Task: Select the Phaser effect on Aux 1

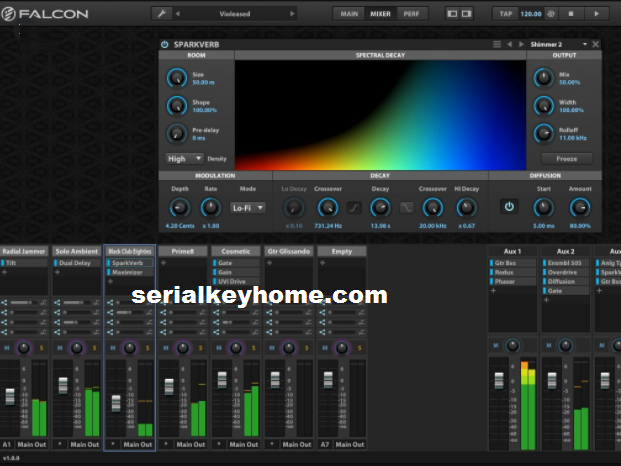Action: [512, 282]
